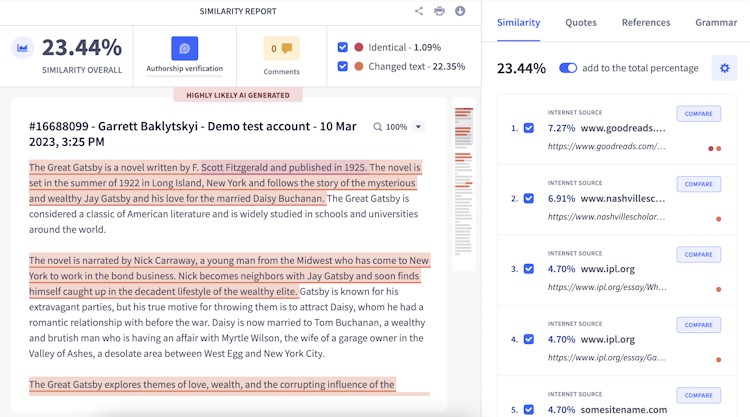Download the report via arrow icon
The height and width of the screenshot is (417, 750).
pyautogui.click(x=460, y=11)
